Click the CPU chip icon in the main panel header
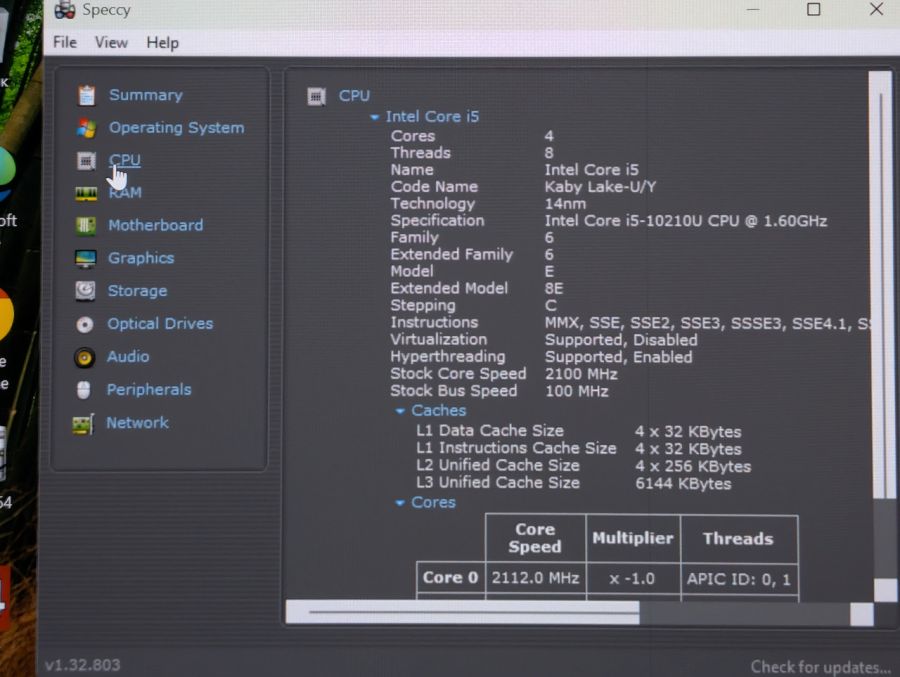 click(316, 96)
